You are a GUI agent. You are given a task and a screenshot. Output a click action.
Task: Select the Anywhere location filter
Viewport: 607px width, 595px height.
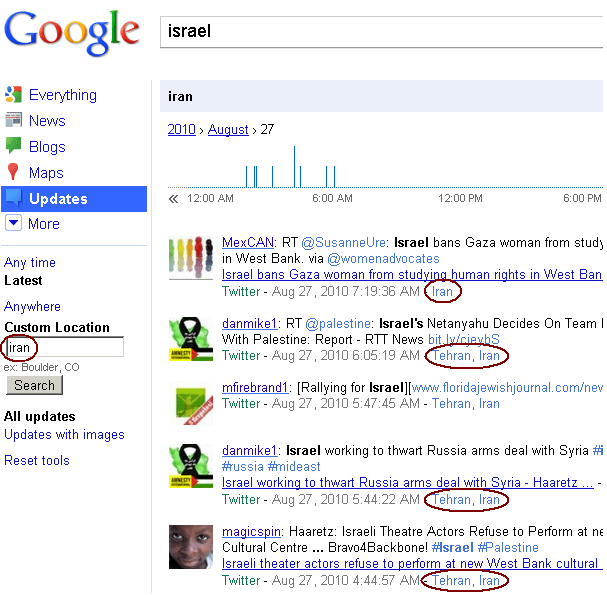click(32, 306)
